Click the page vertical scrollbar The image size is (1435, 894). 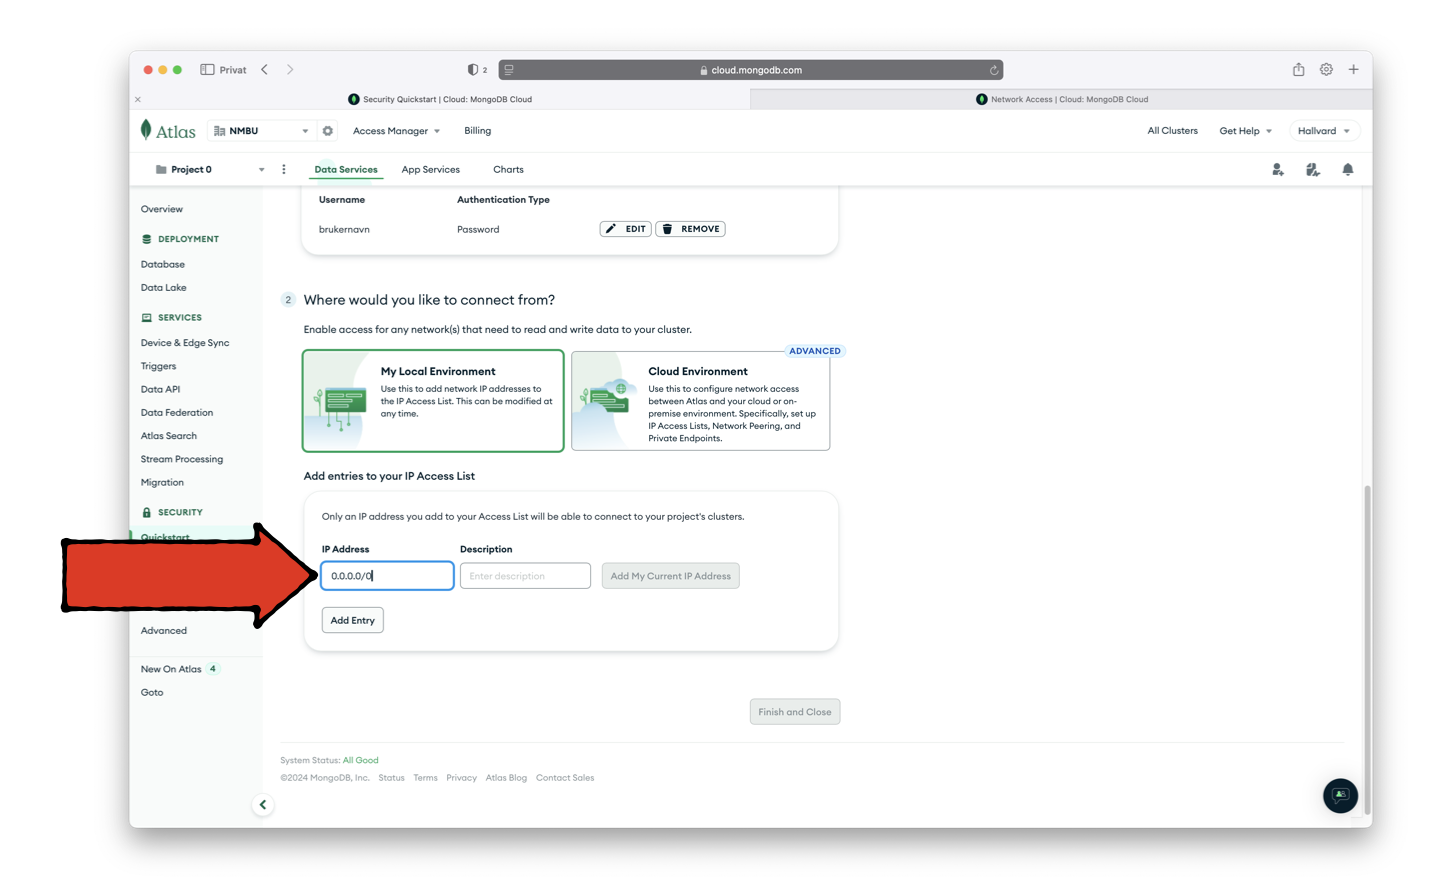[1367, 650]
